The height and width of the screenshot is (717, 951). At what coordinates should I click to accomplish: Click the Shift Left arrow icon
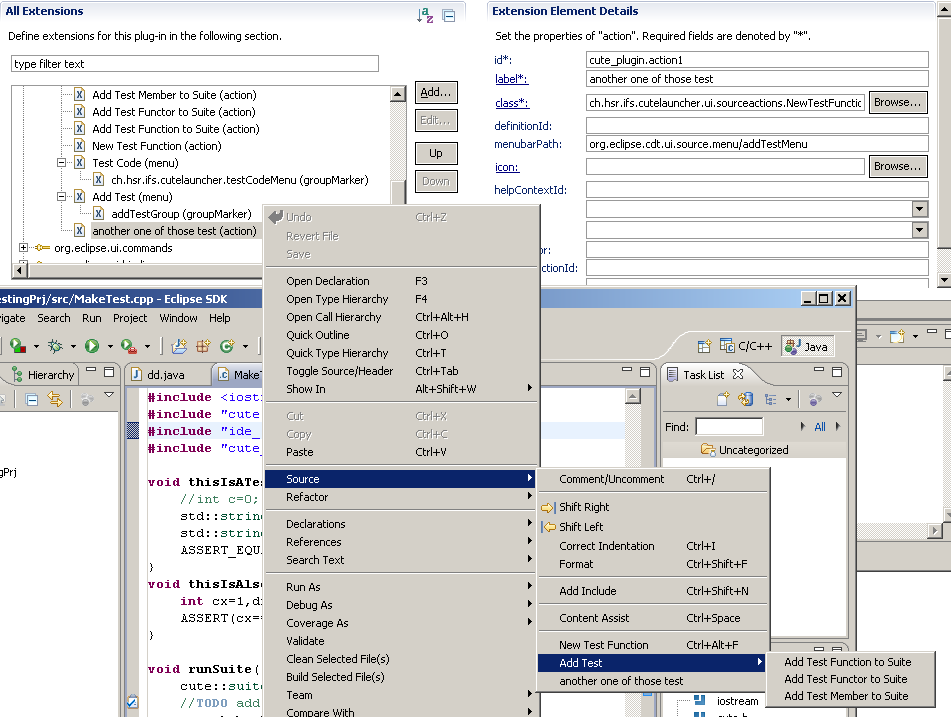548,527
